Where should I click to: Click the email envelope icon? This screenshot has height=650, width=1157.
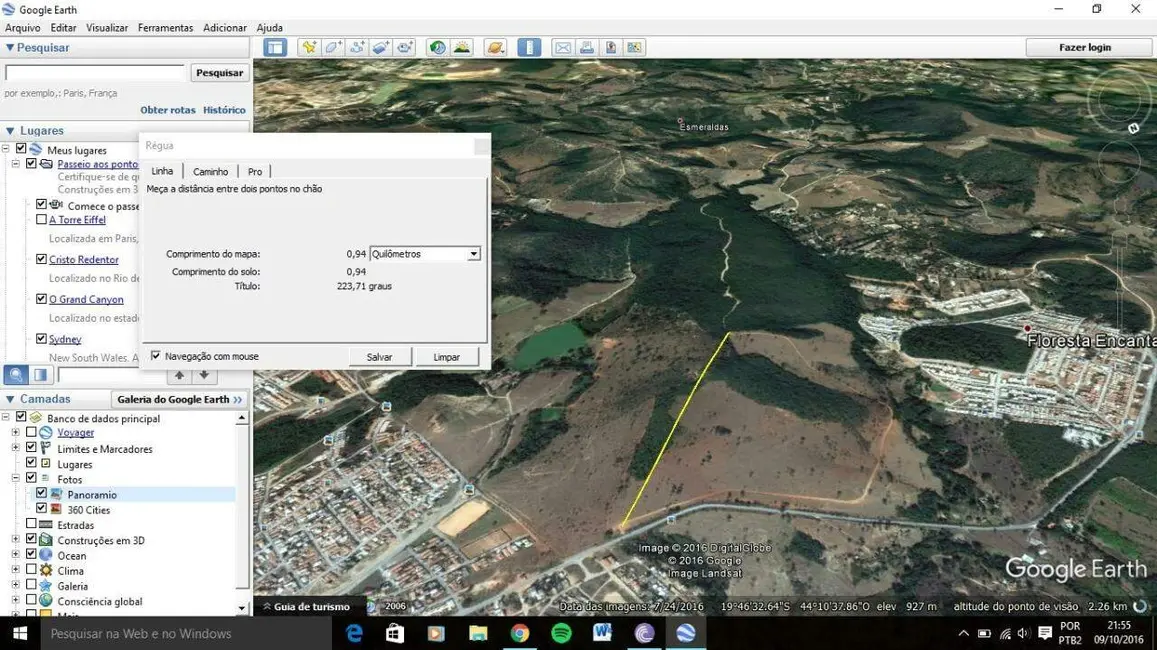click(563, 47)
